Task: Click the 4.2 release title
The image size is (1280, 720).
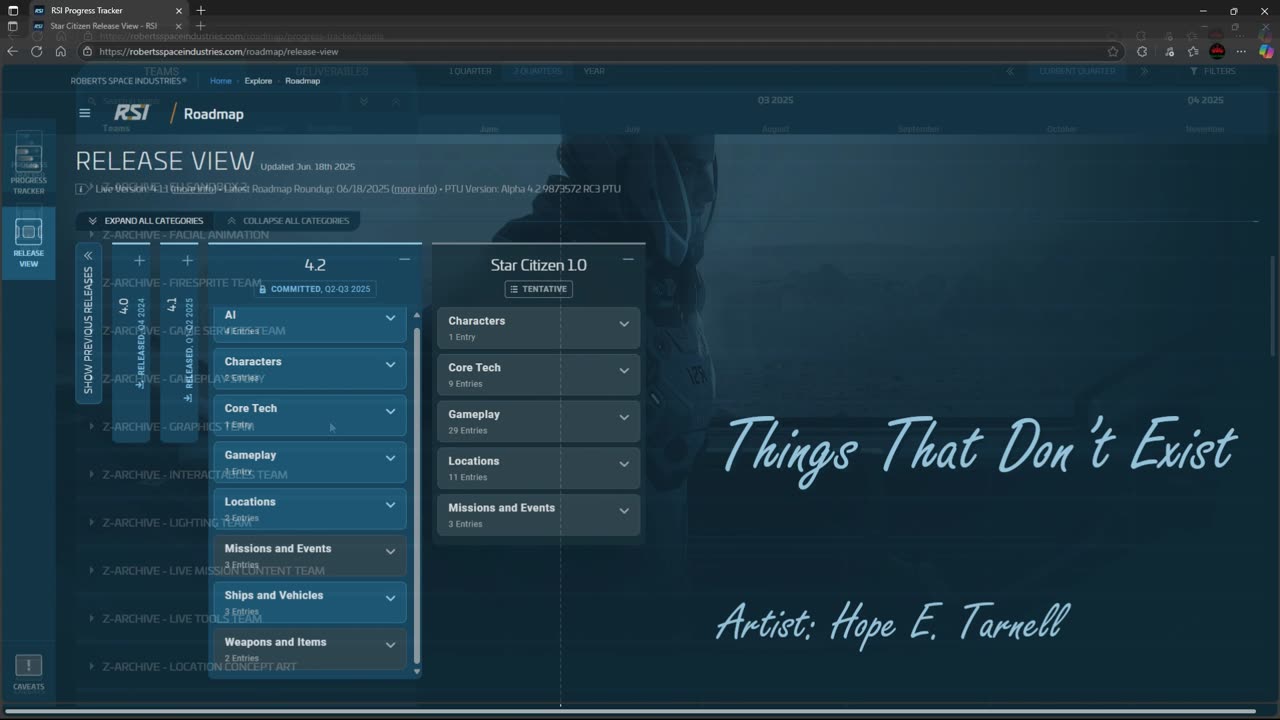Action: click(x=315, y=265)
